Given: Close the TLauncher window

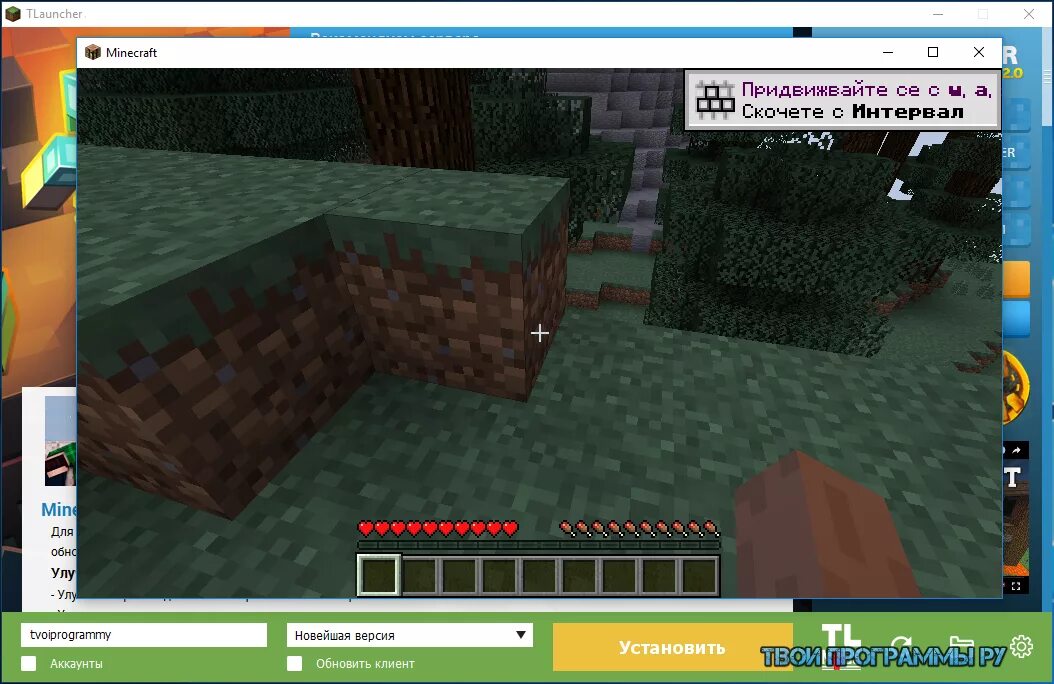Looking at the screenshot, I should click(1029, 14).
